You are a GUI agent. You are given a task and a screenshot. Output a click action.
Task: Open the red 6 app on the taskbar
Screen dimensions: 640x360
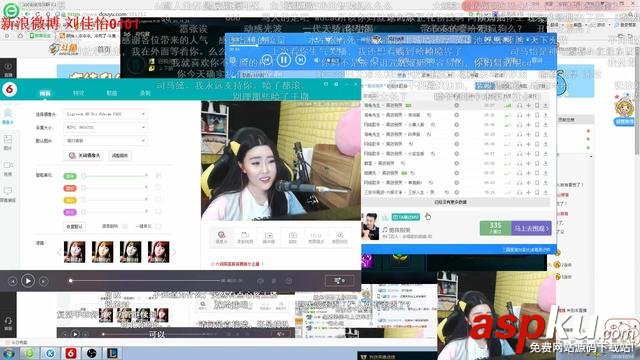[71, 353]
